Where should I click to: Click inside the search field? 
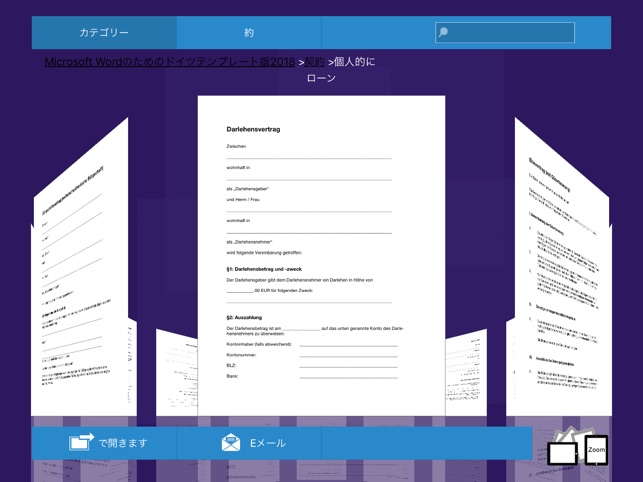505,32
